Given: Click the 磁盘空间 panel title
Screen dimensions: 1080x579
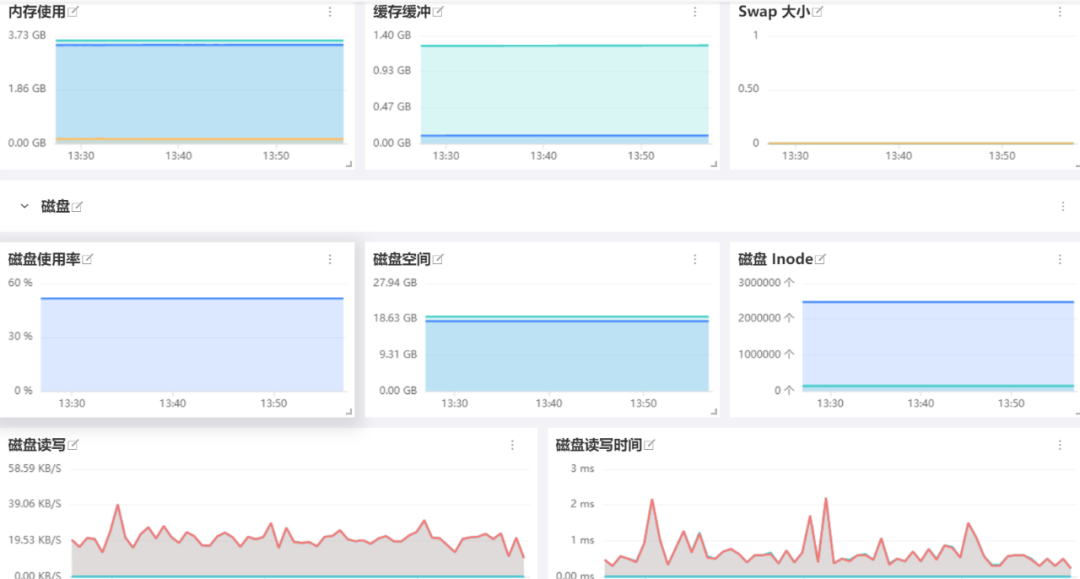Looking at the screenshot, I should point(402,259).
